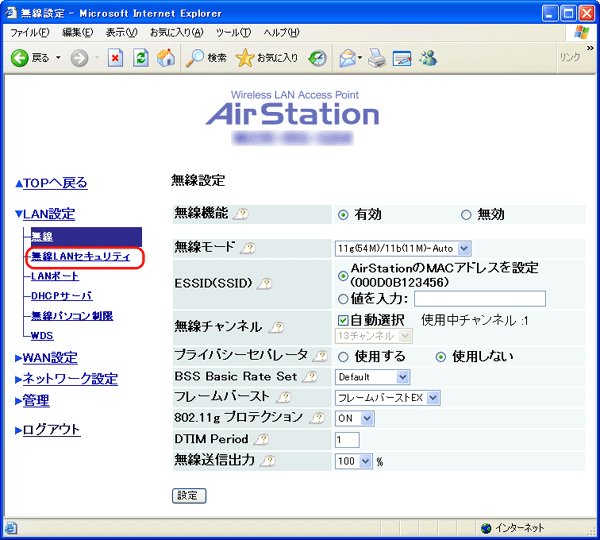The width and height of the screenshot is (600, 540).
Task: Open the 表示(V) menu
Action: point(121,33)
